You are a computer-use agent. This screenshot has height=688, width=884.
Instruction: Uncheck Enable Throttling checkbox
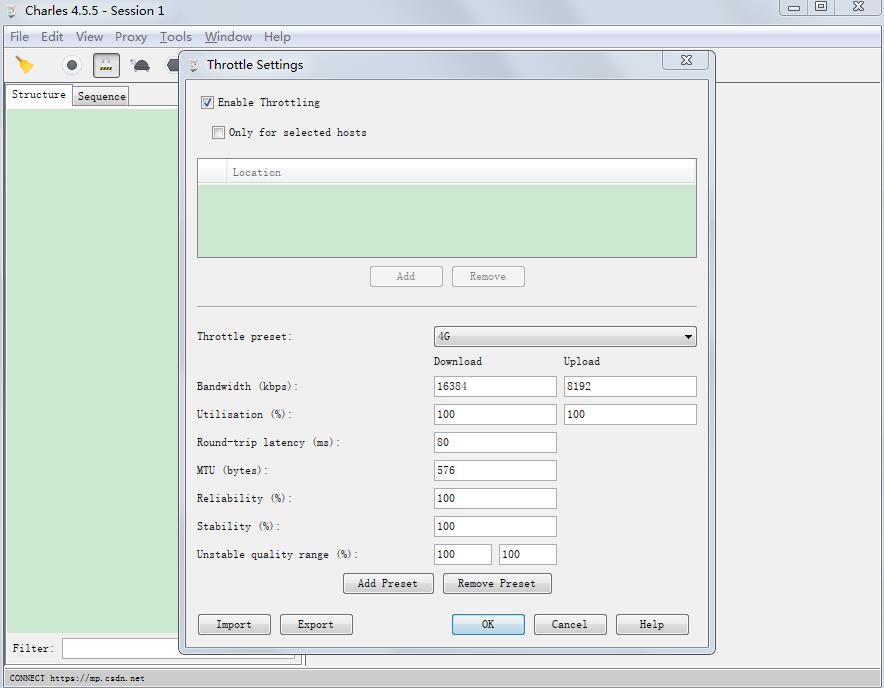click(207, 103)
